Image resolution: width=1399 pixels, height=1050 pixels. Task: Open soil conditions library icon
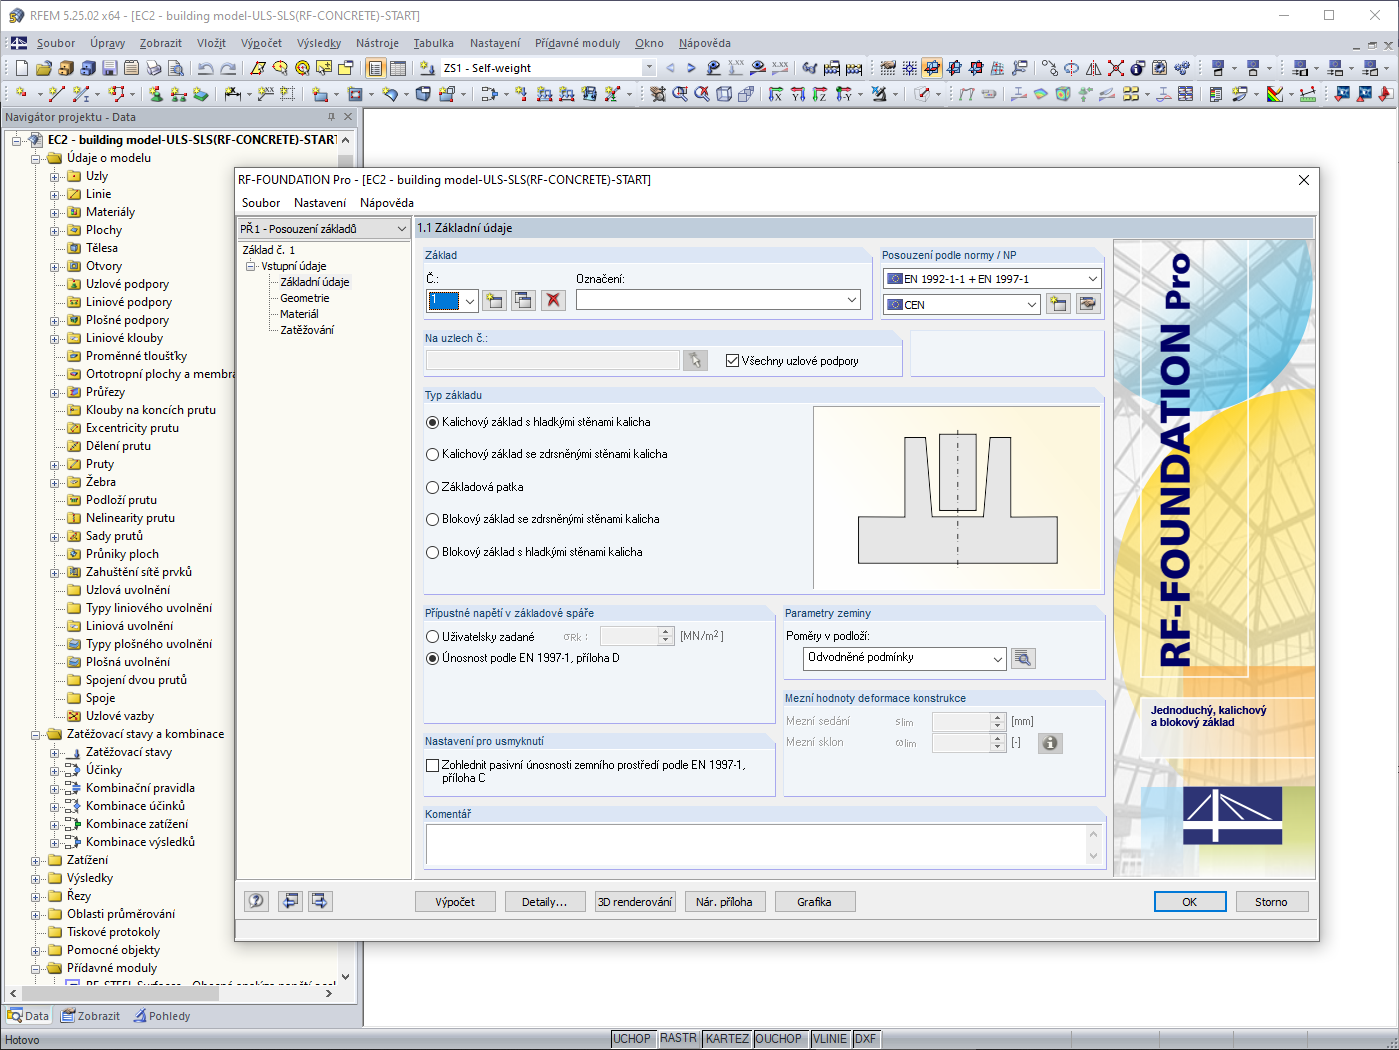pyautogui.click(x=1023, y=658)
